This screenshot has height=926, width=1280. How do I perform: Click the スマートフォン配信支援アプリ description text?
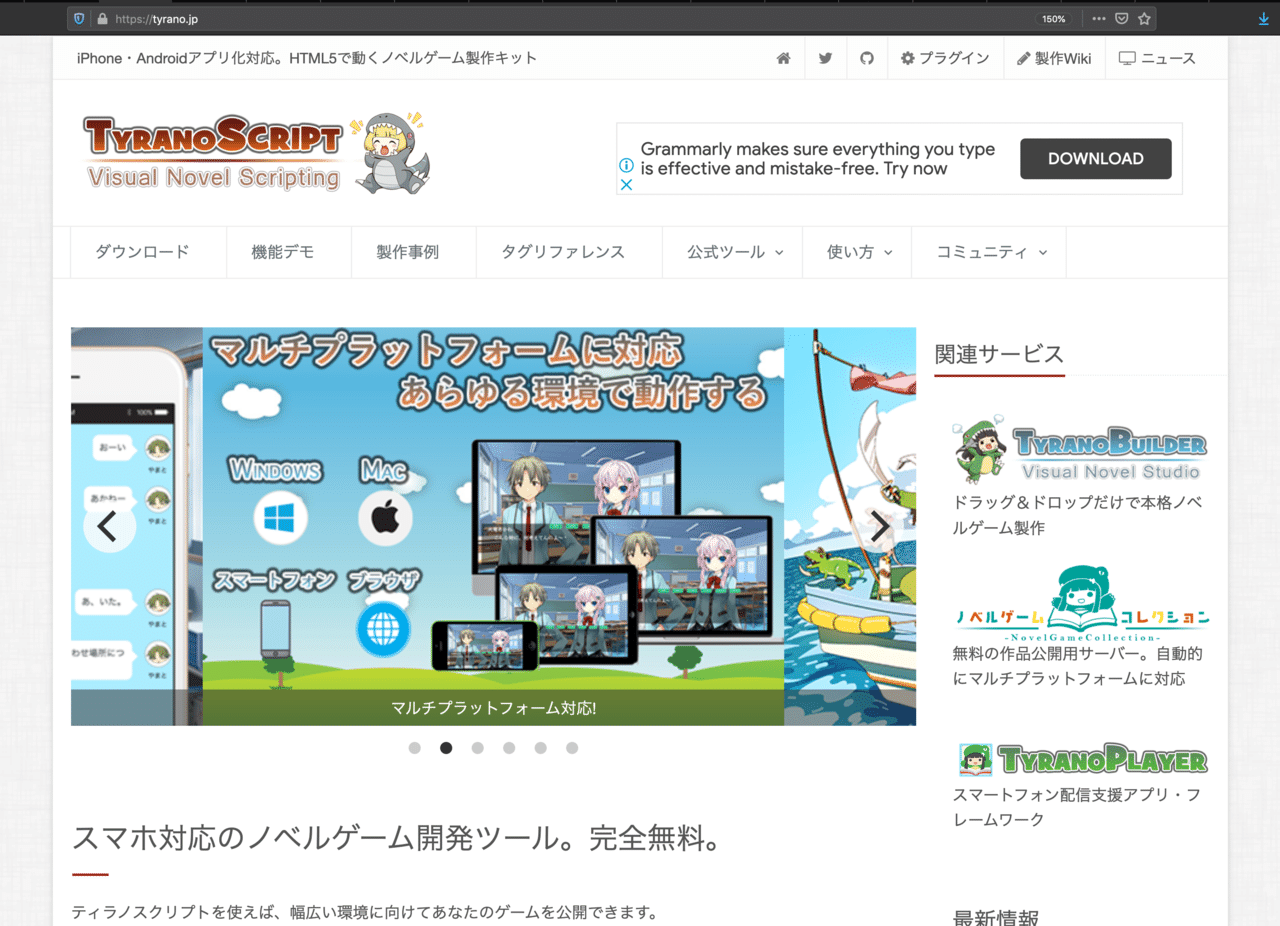pos(1077,807)
